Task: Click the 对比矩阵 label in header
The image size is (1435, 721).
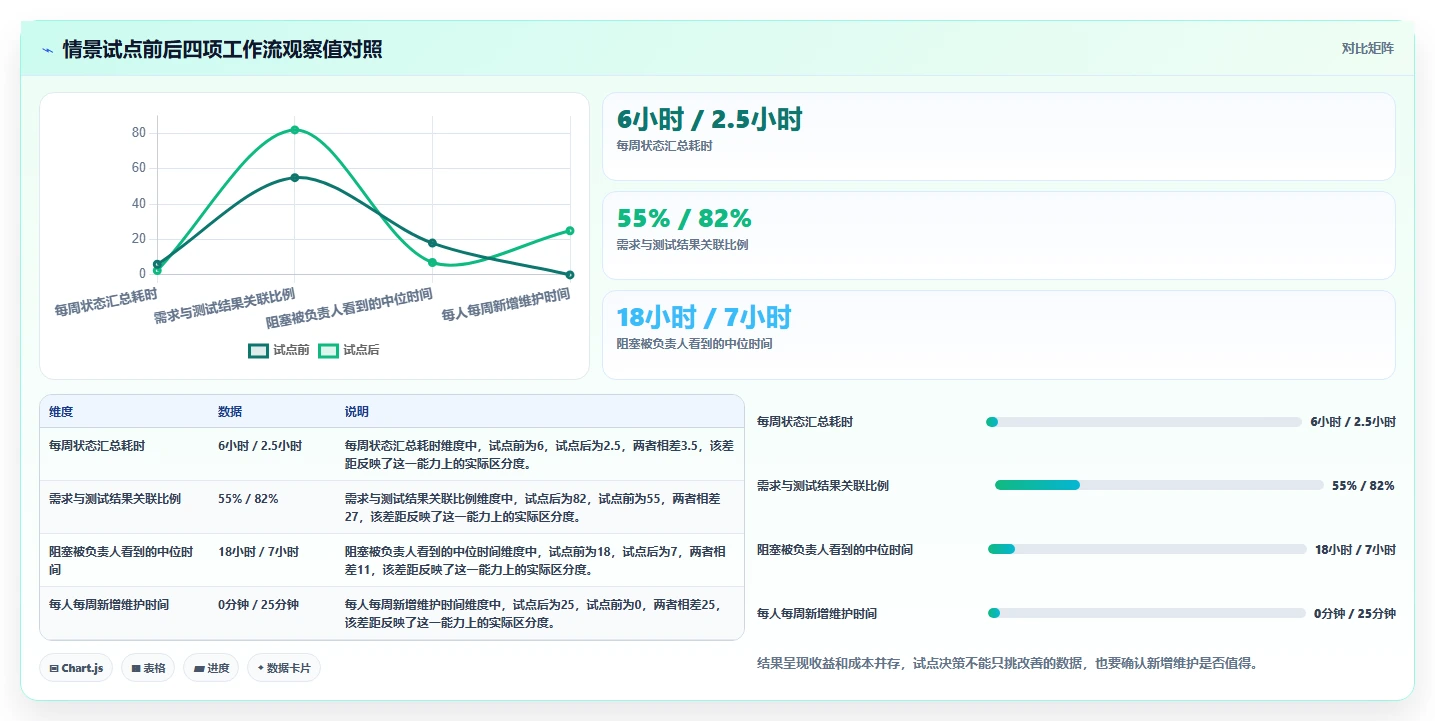Action: point(1367,48)
